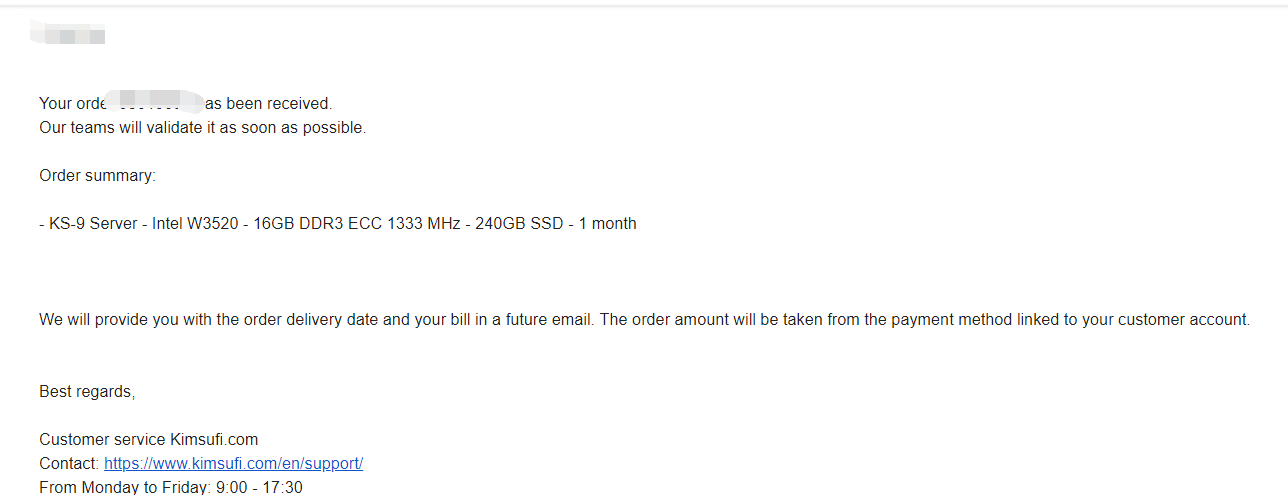1288x495 pixels.
Task: Click the "Your order" text at line start
Action: [70, 104]
